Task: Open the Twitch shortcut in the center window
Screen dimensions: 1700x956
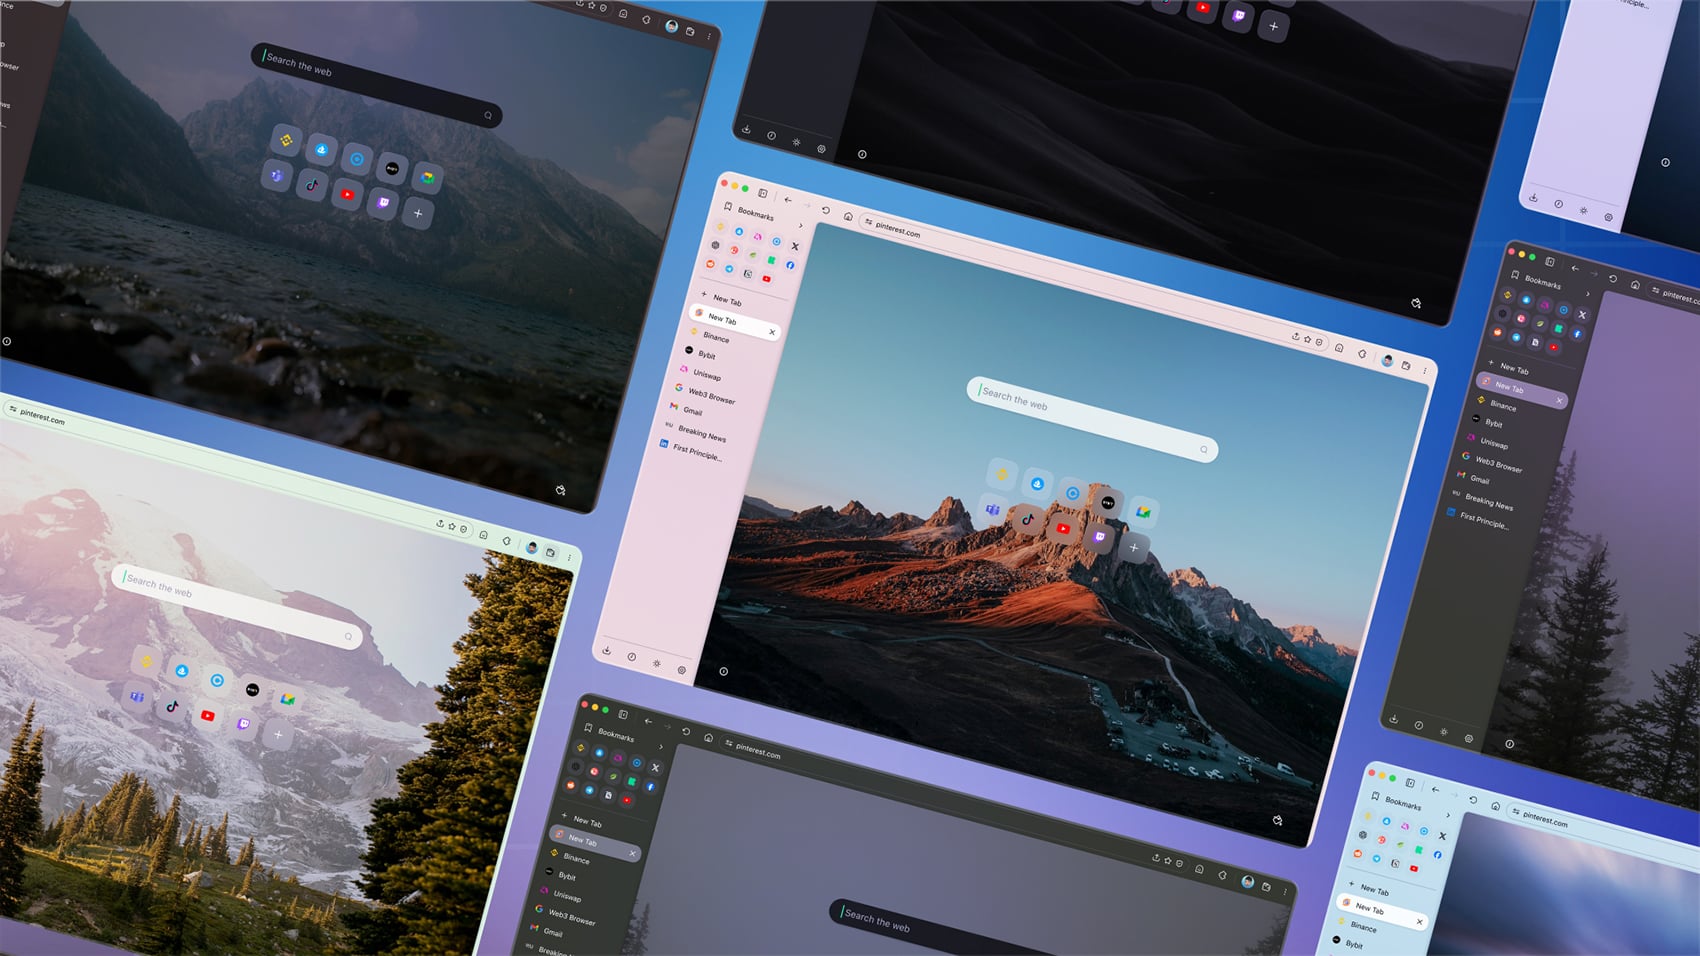Action: click(x=1099, y=537)
